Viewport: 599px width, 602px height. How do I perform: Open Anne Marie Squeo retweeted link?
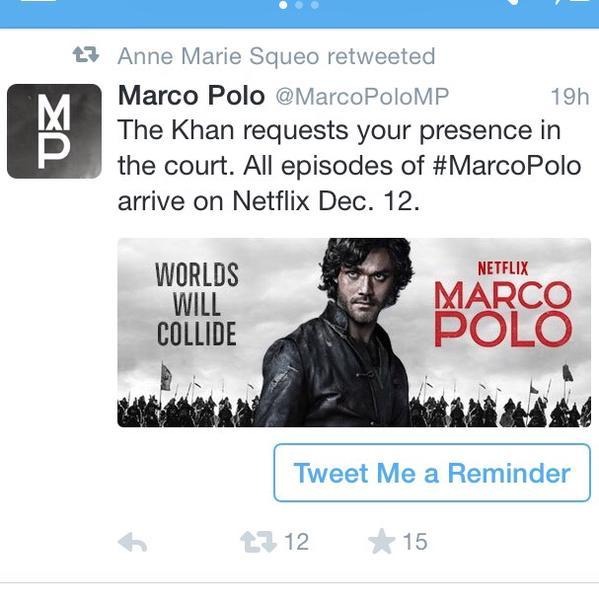276,56
